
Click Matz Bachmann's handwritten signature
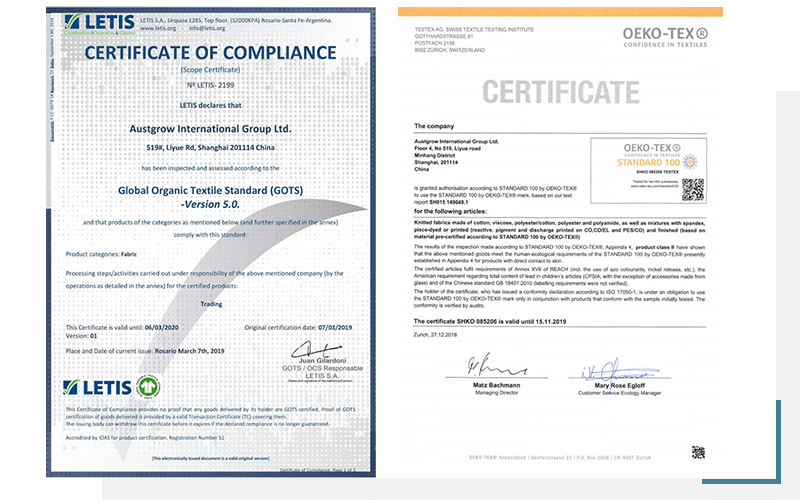495,364
